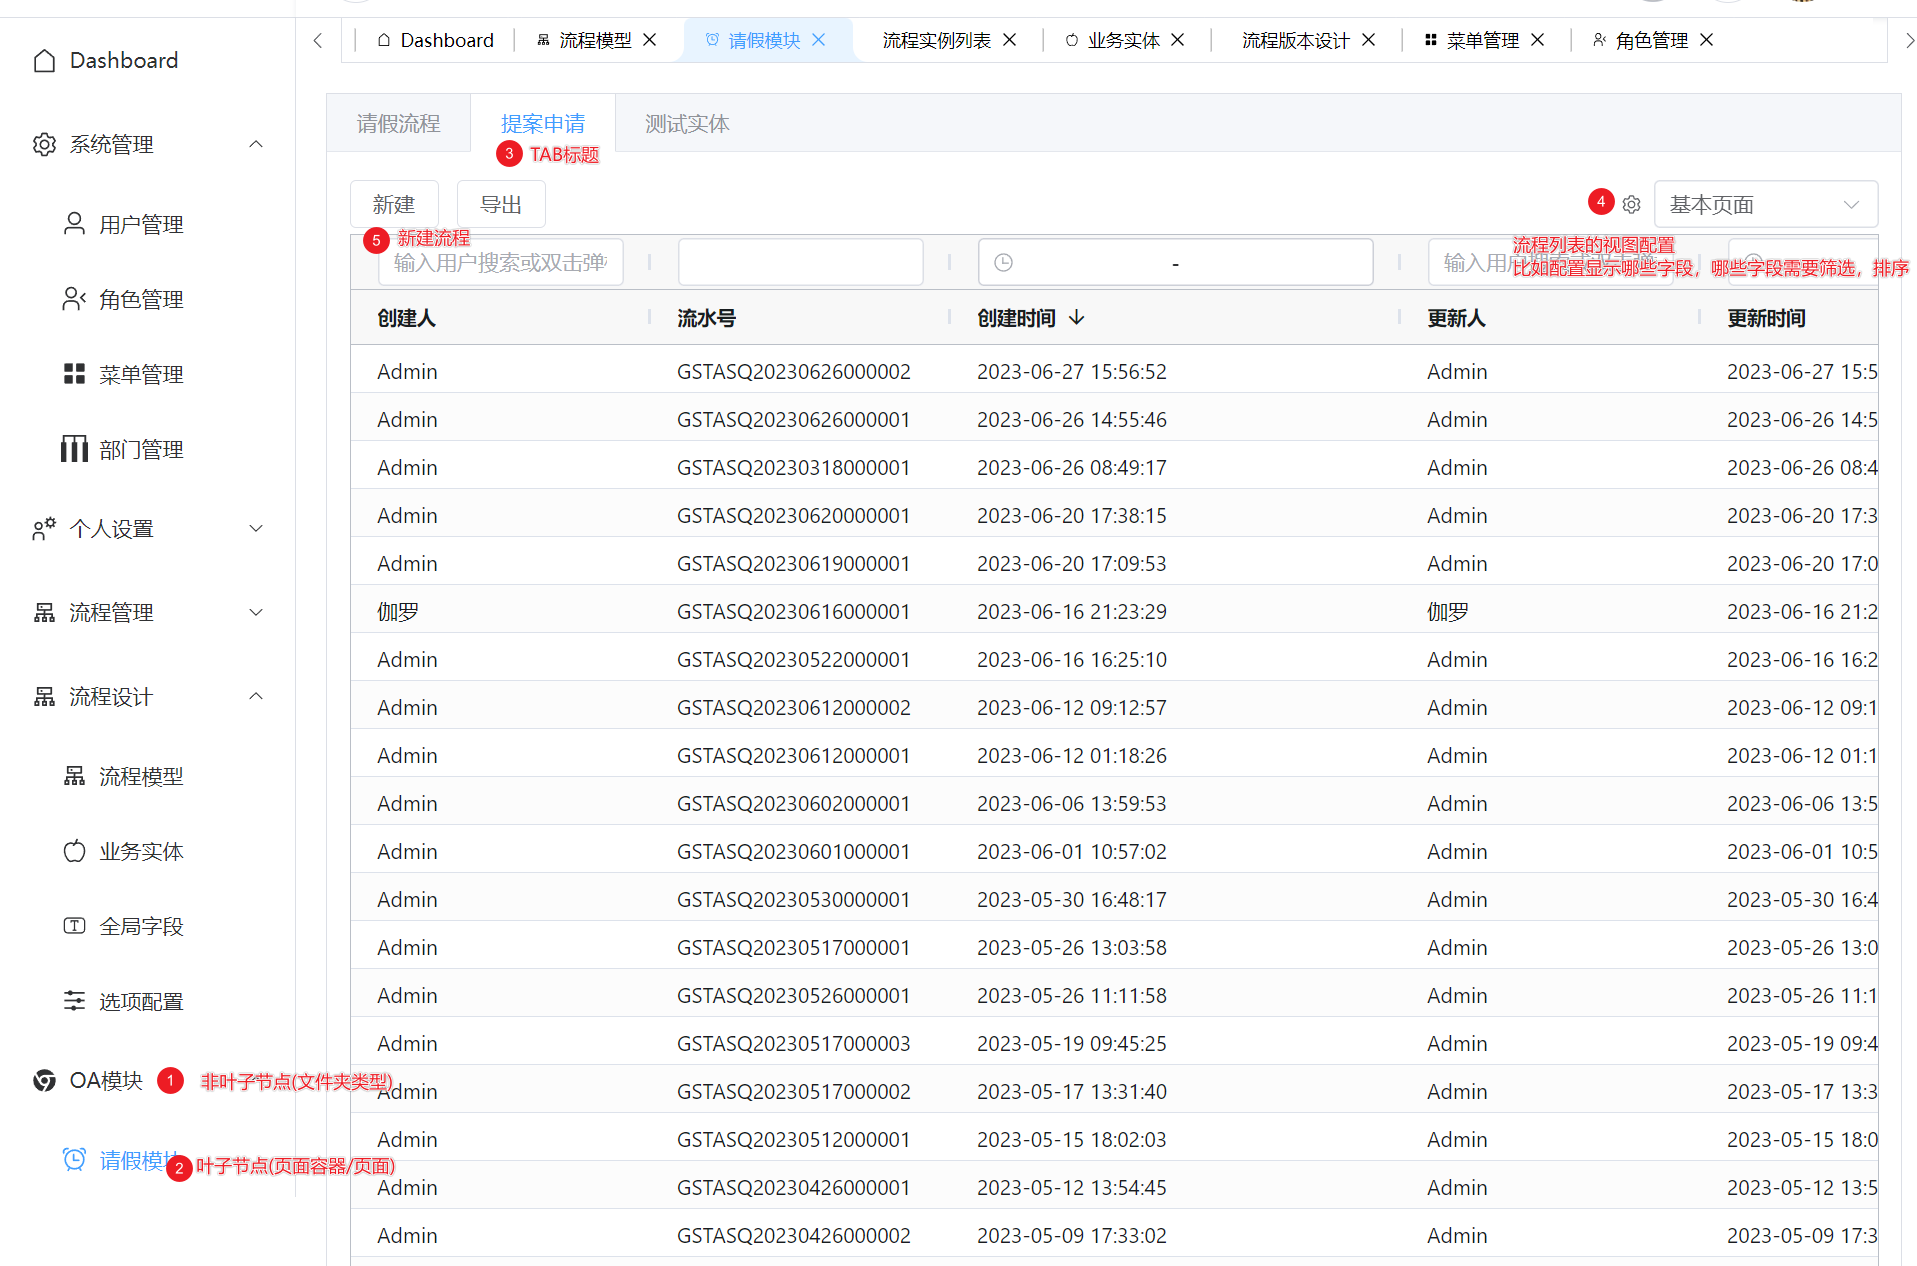Click the 菜单管理 grid icon in sidebar
The image size is (1917, 1266).
74,374
